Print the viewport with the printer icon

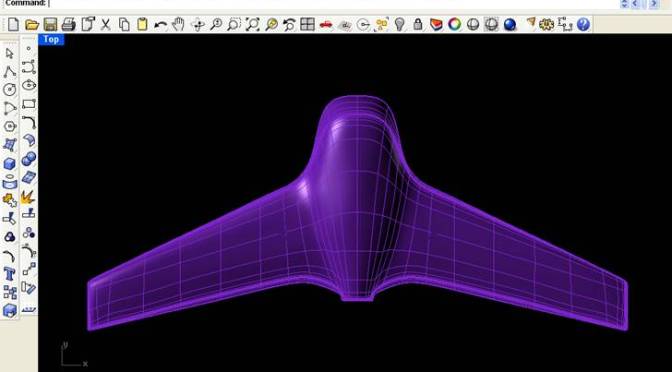(69, 24)
